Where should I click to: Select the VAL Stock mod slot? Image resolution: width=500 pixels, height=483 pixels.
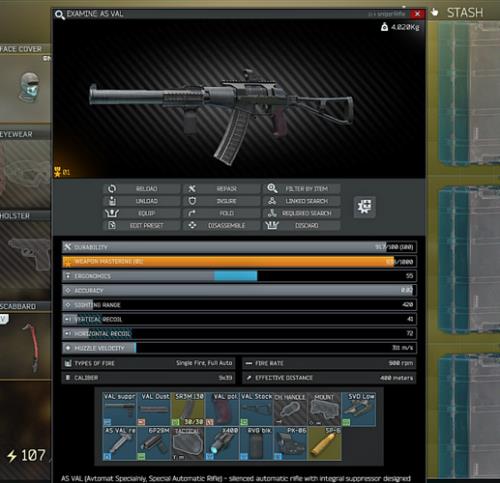pos(256,409)
